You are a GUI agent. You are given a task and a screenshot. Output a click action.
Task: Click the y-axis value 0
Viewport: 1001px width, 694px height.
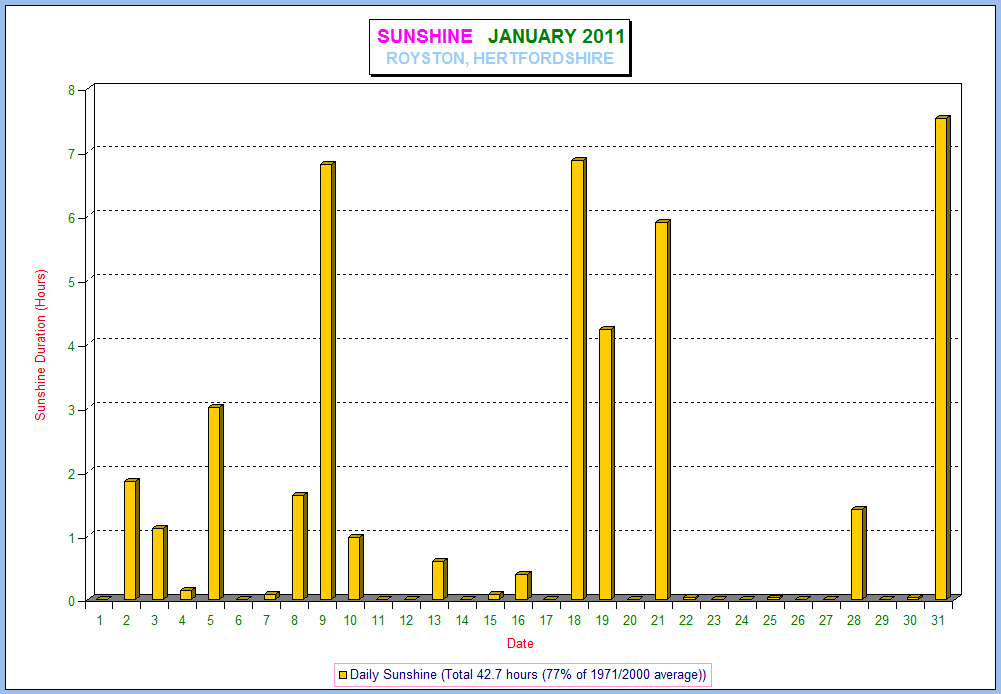tap(72, 601)
